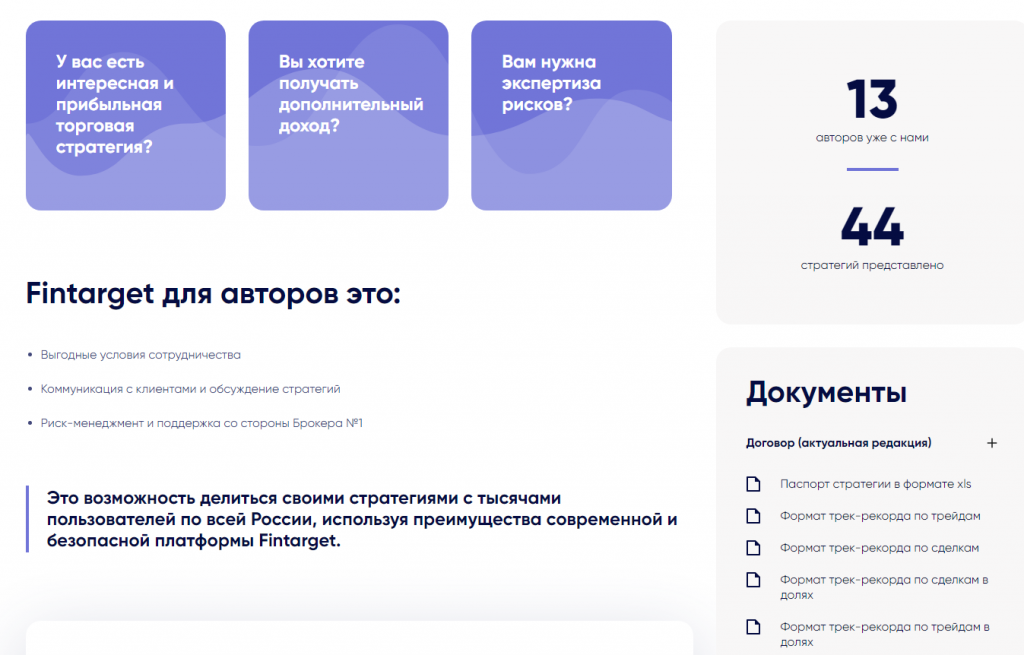Click the number 44 strategies counter
This screenshot has height=655, width=1024.
[872, 227]
